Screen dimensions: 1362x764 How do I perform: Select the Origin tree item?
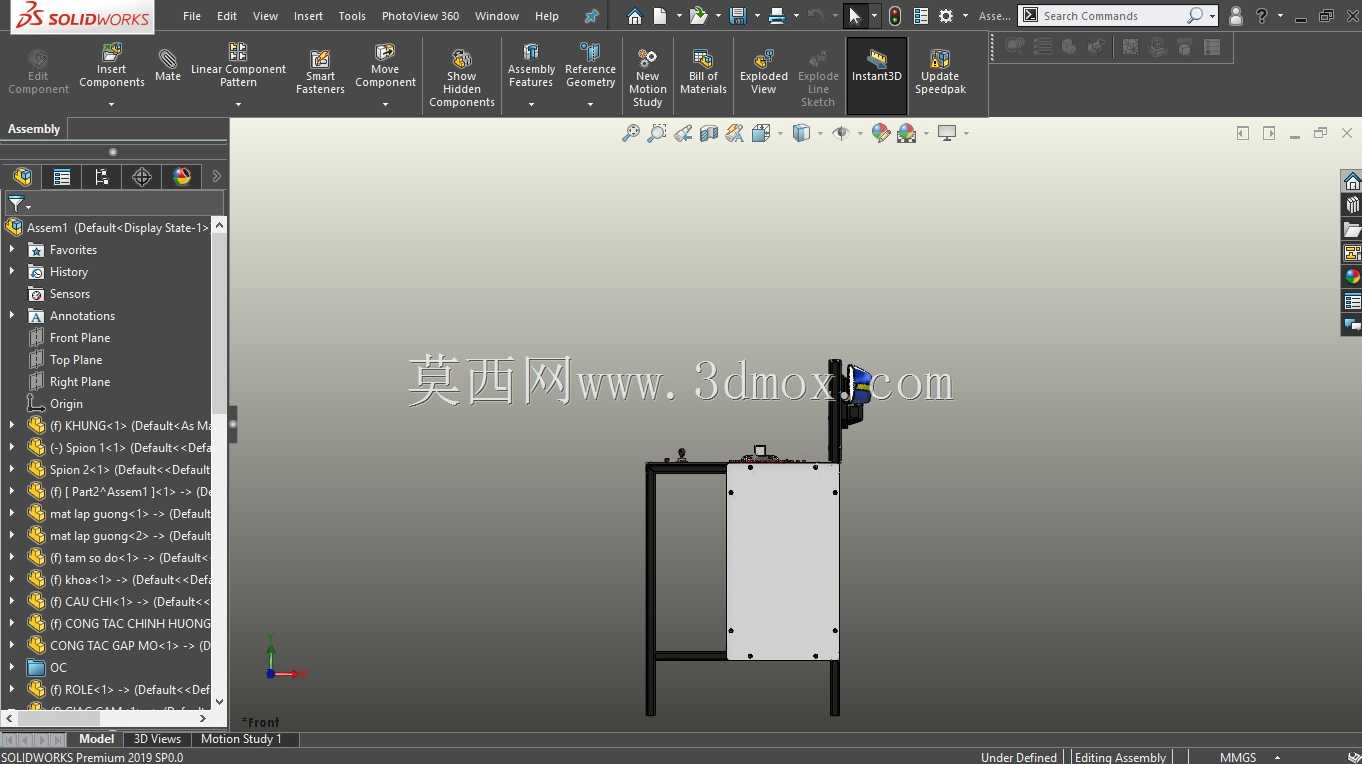coord(66,403)
